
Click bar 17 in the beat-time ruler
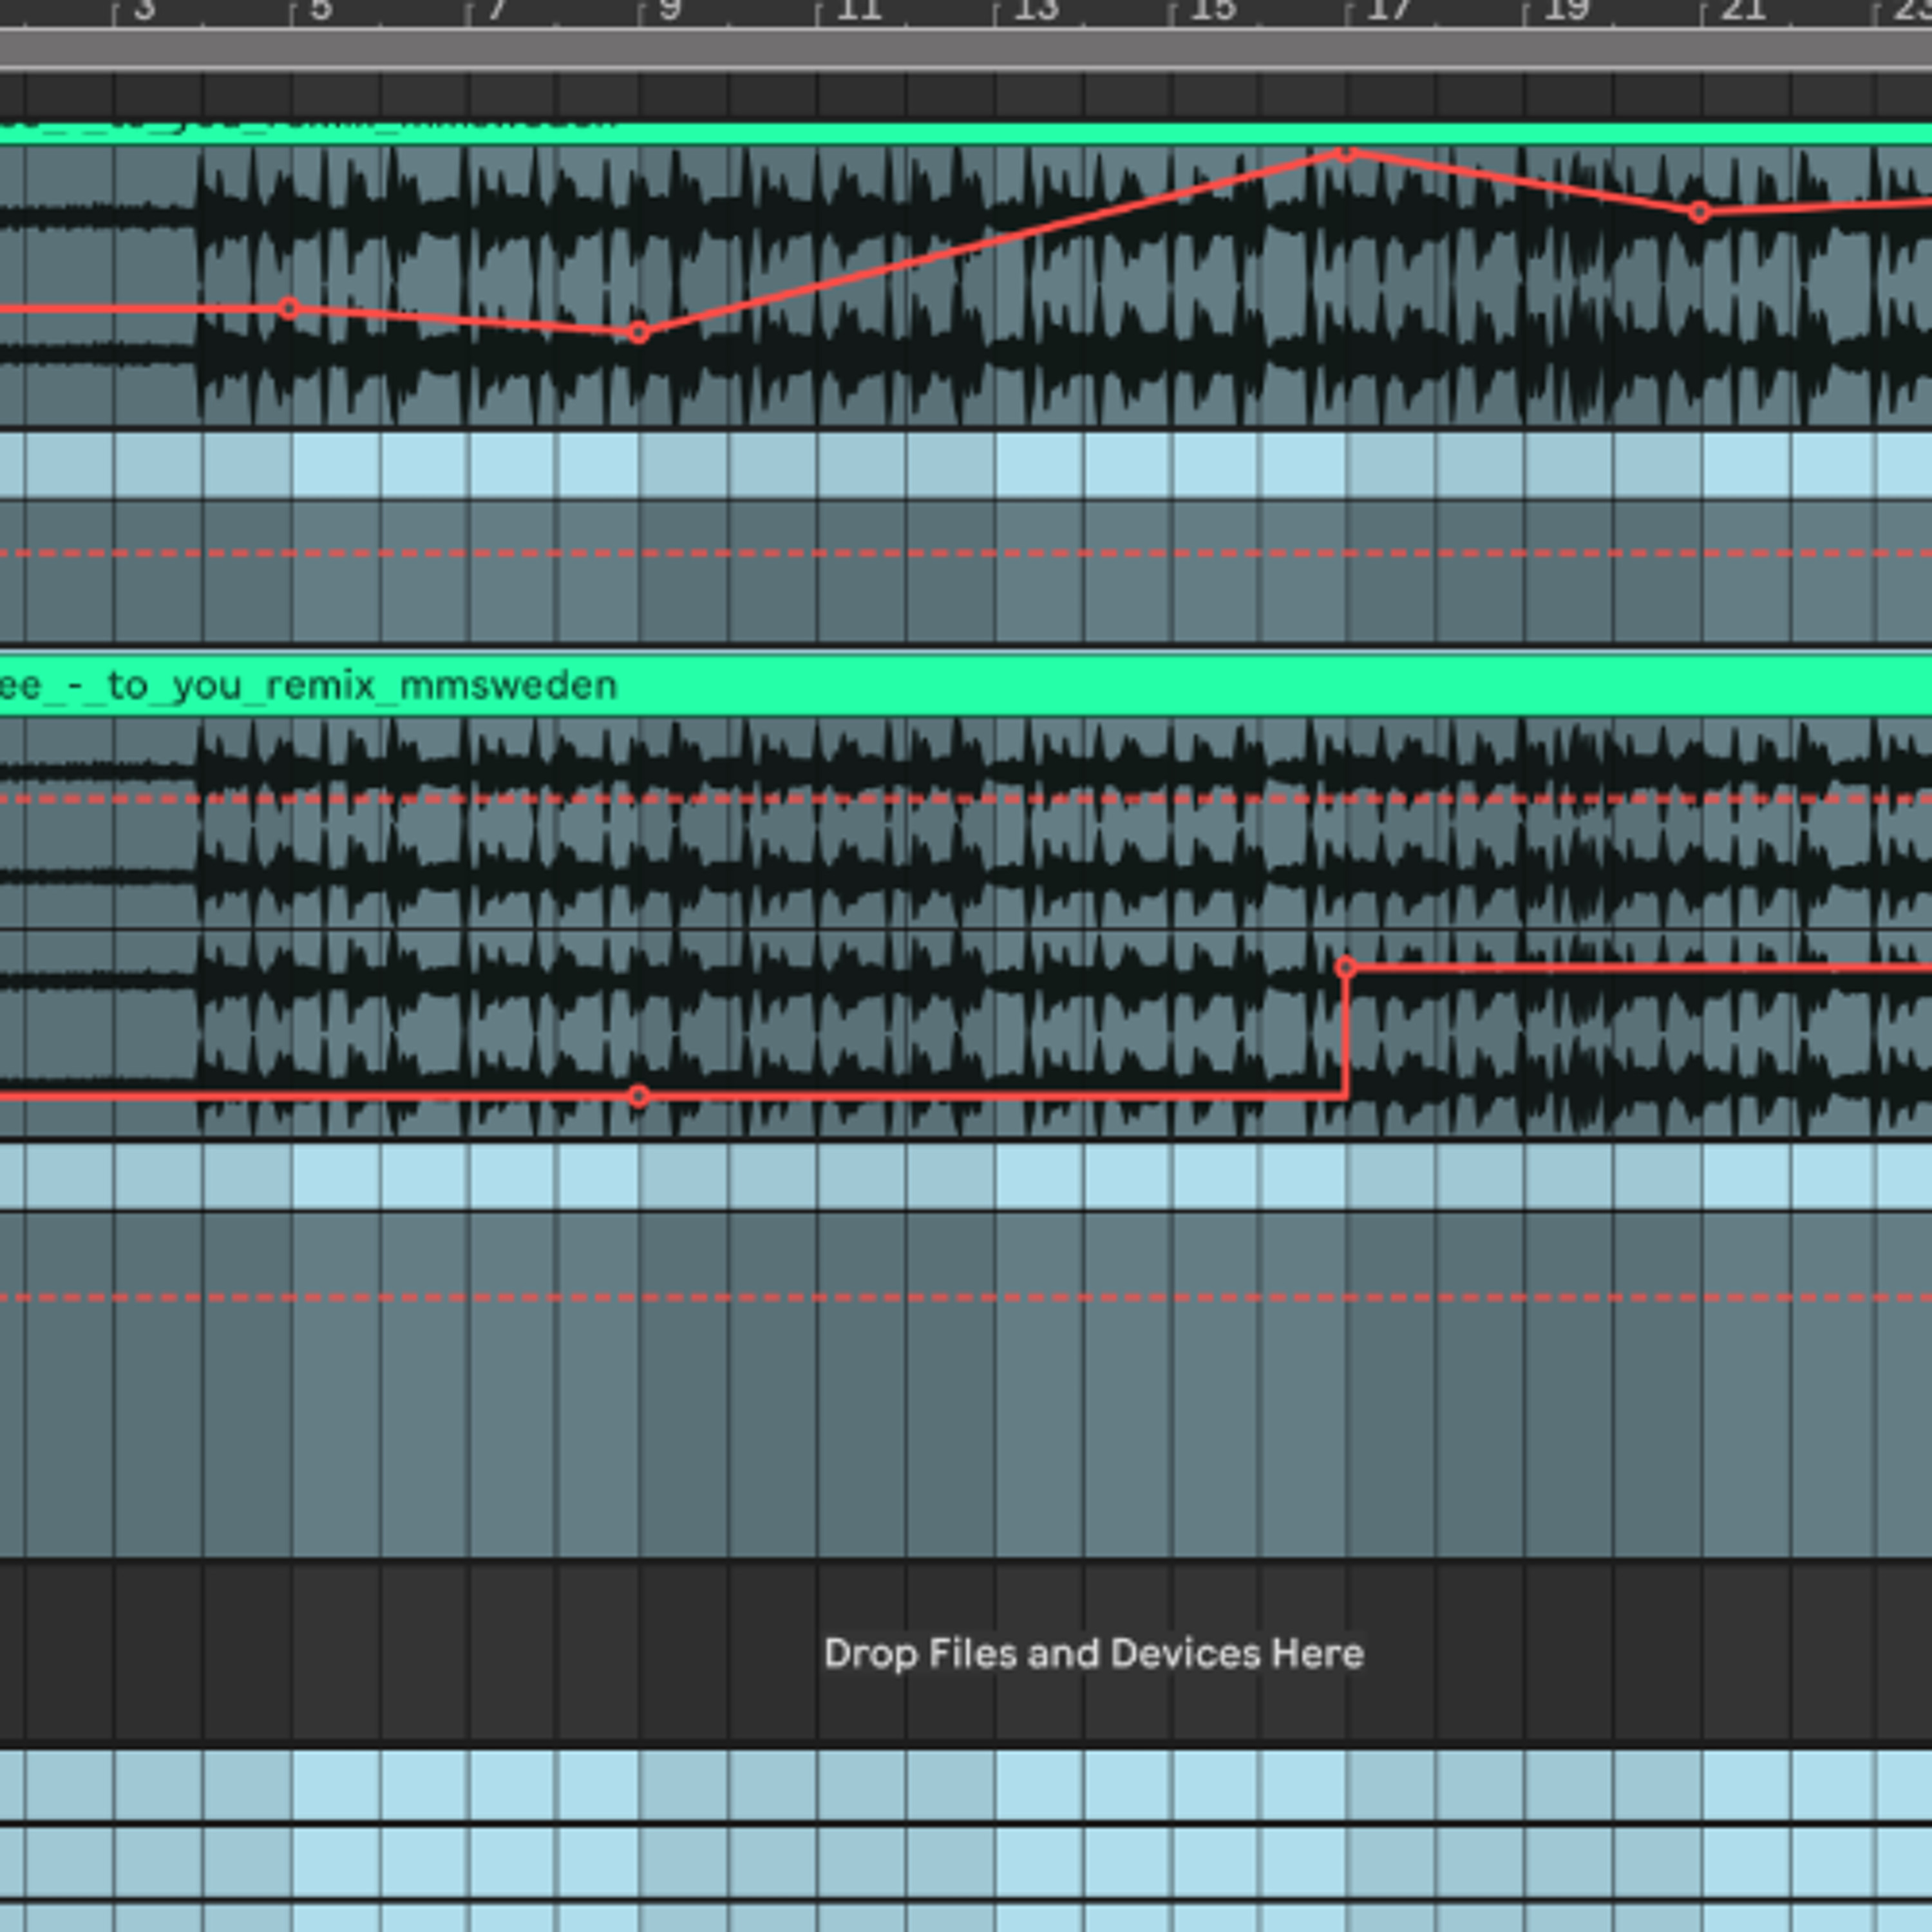1389,10
